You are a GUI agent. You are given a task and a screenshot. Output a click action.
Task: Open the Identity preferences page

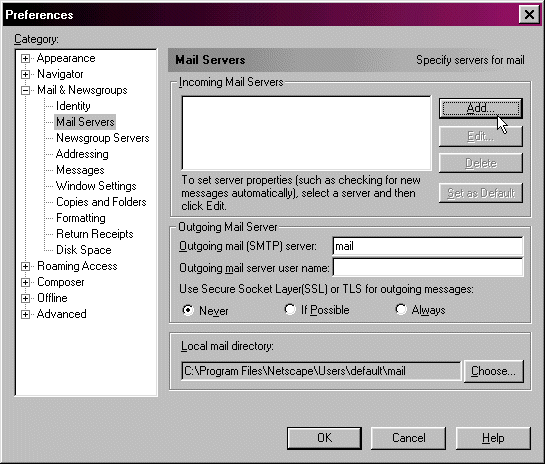tap(73, 106)
